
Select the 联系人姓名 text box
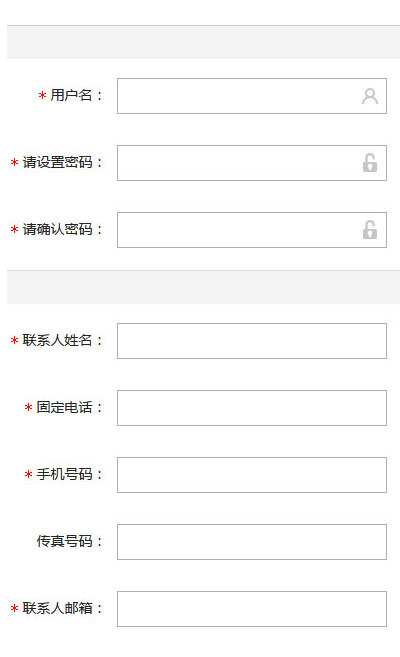252,341
